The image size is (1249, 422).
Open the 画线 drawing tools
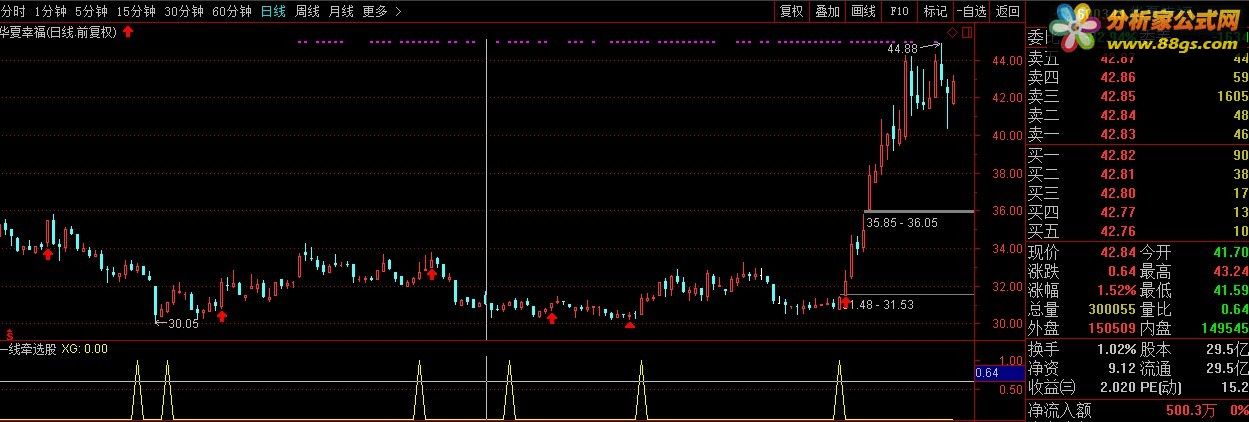coord(863,11)
